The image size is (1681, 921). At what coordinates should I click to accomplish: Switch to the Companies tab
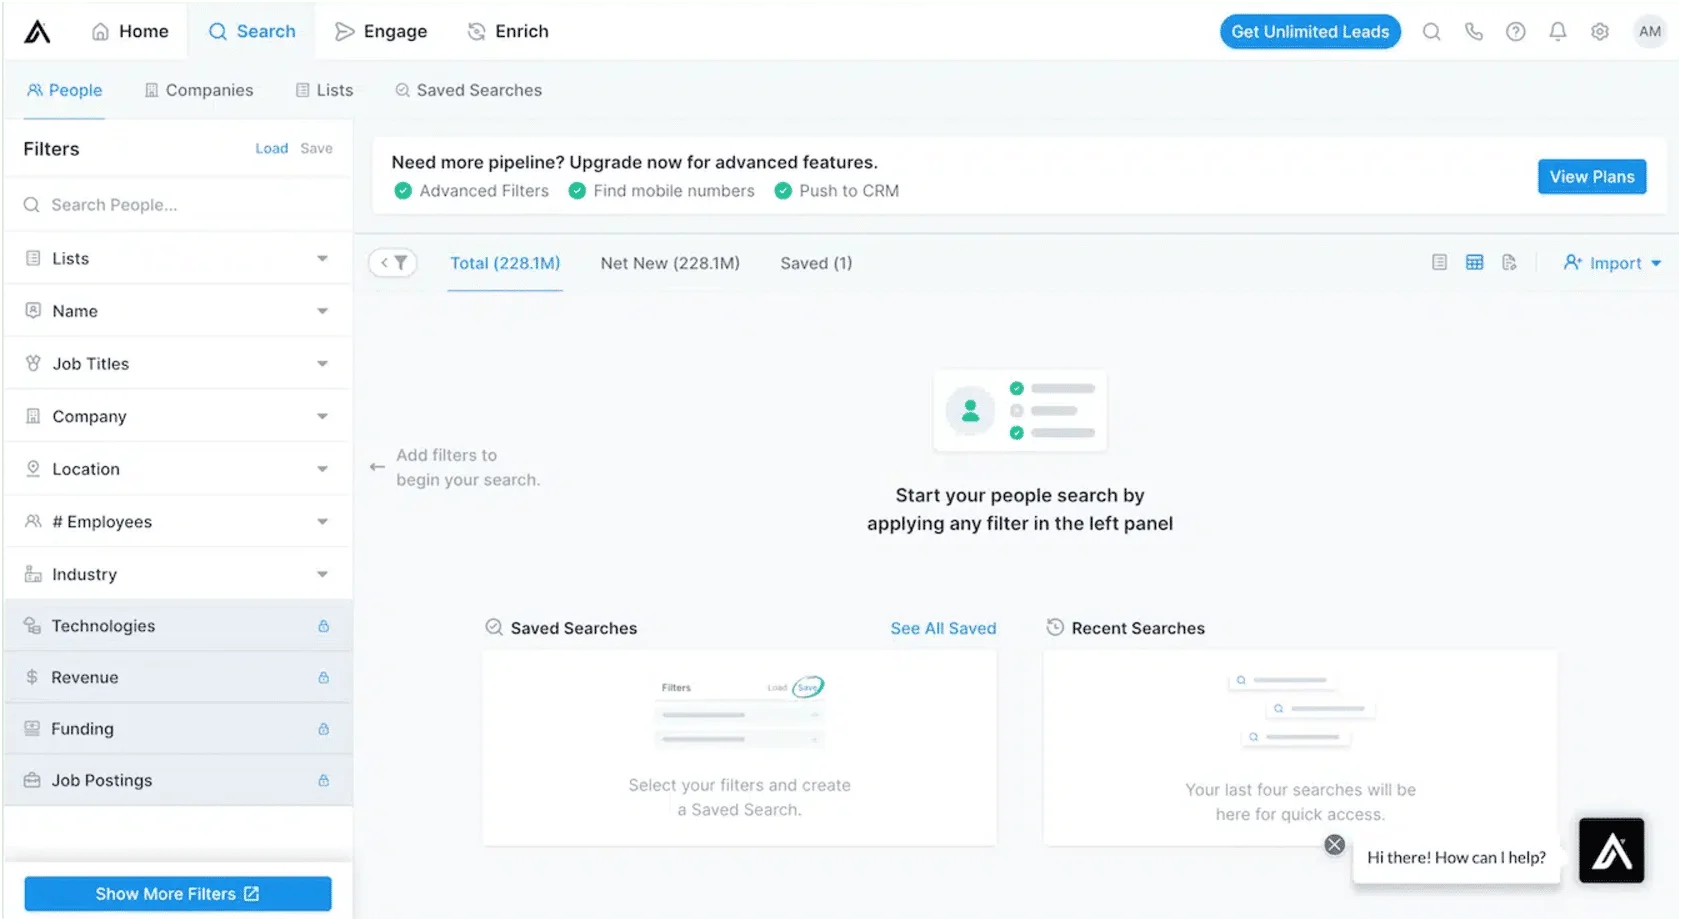[199, 90]
